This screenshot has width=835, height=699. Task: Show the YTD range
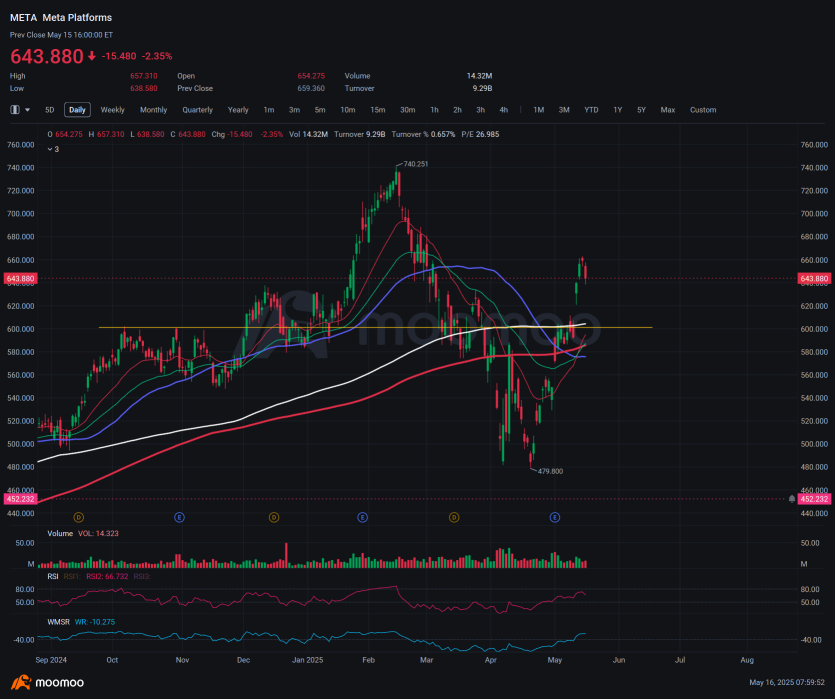[591, 110]
